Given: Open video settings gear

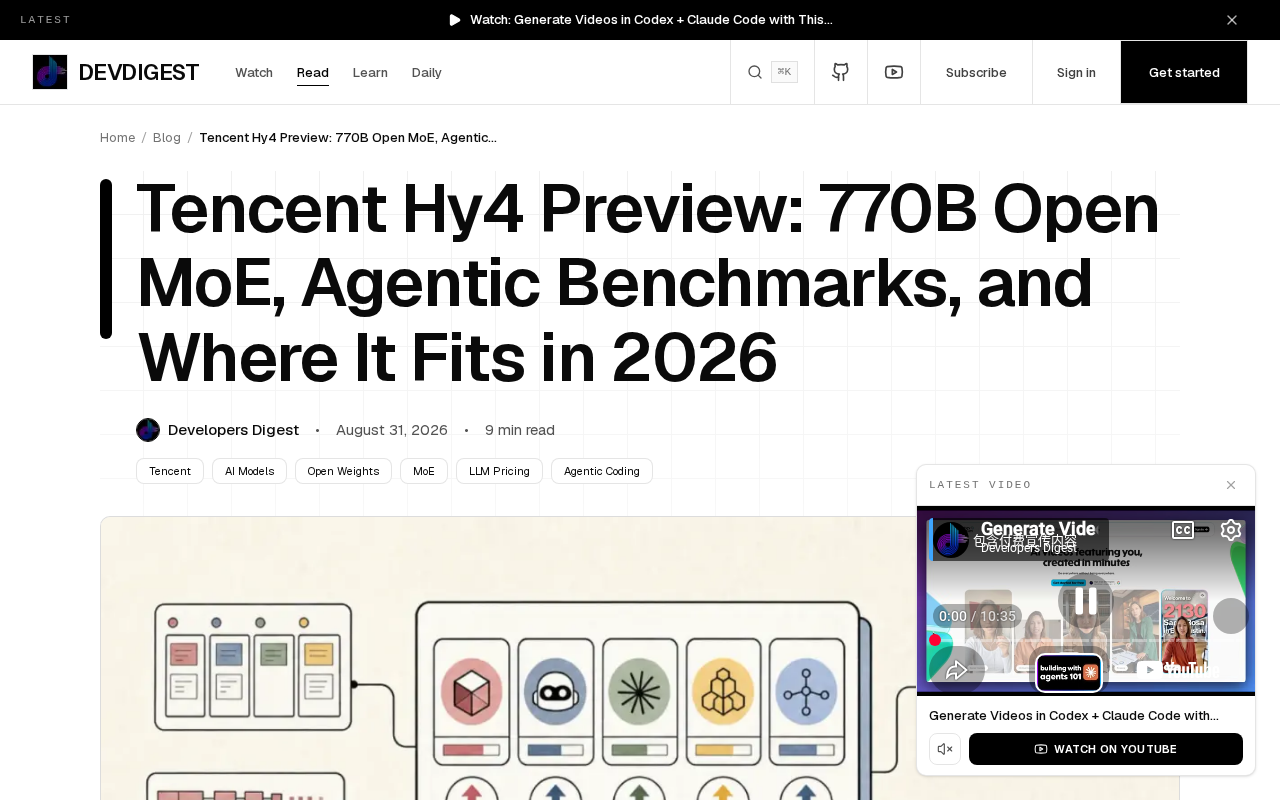Looking at the screenshot, I should (x=1231, y=530).
